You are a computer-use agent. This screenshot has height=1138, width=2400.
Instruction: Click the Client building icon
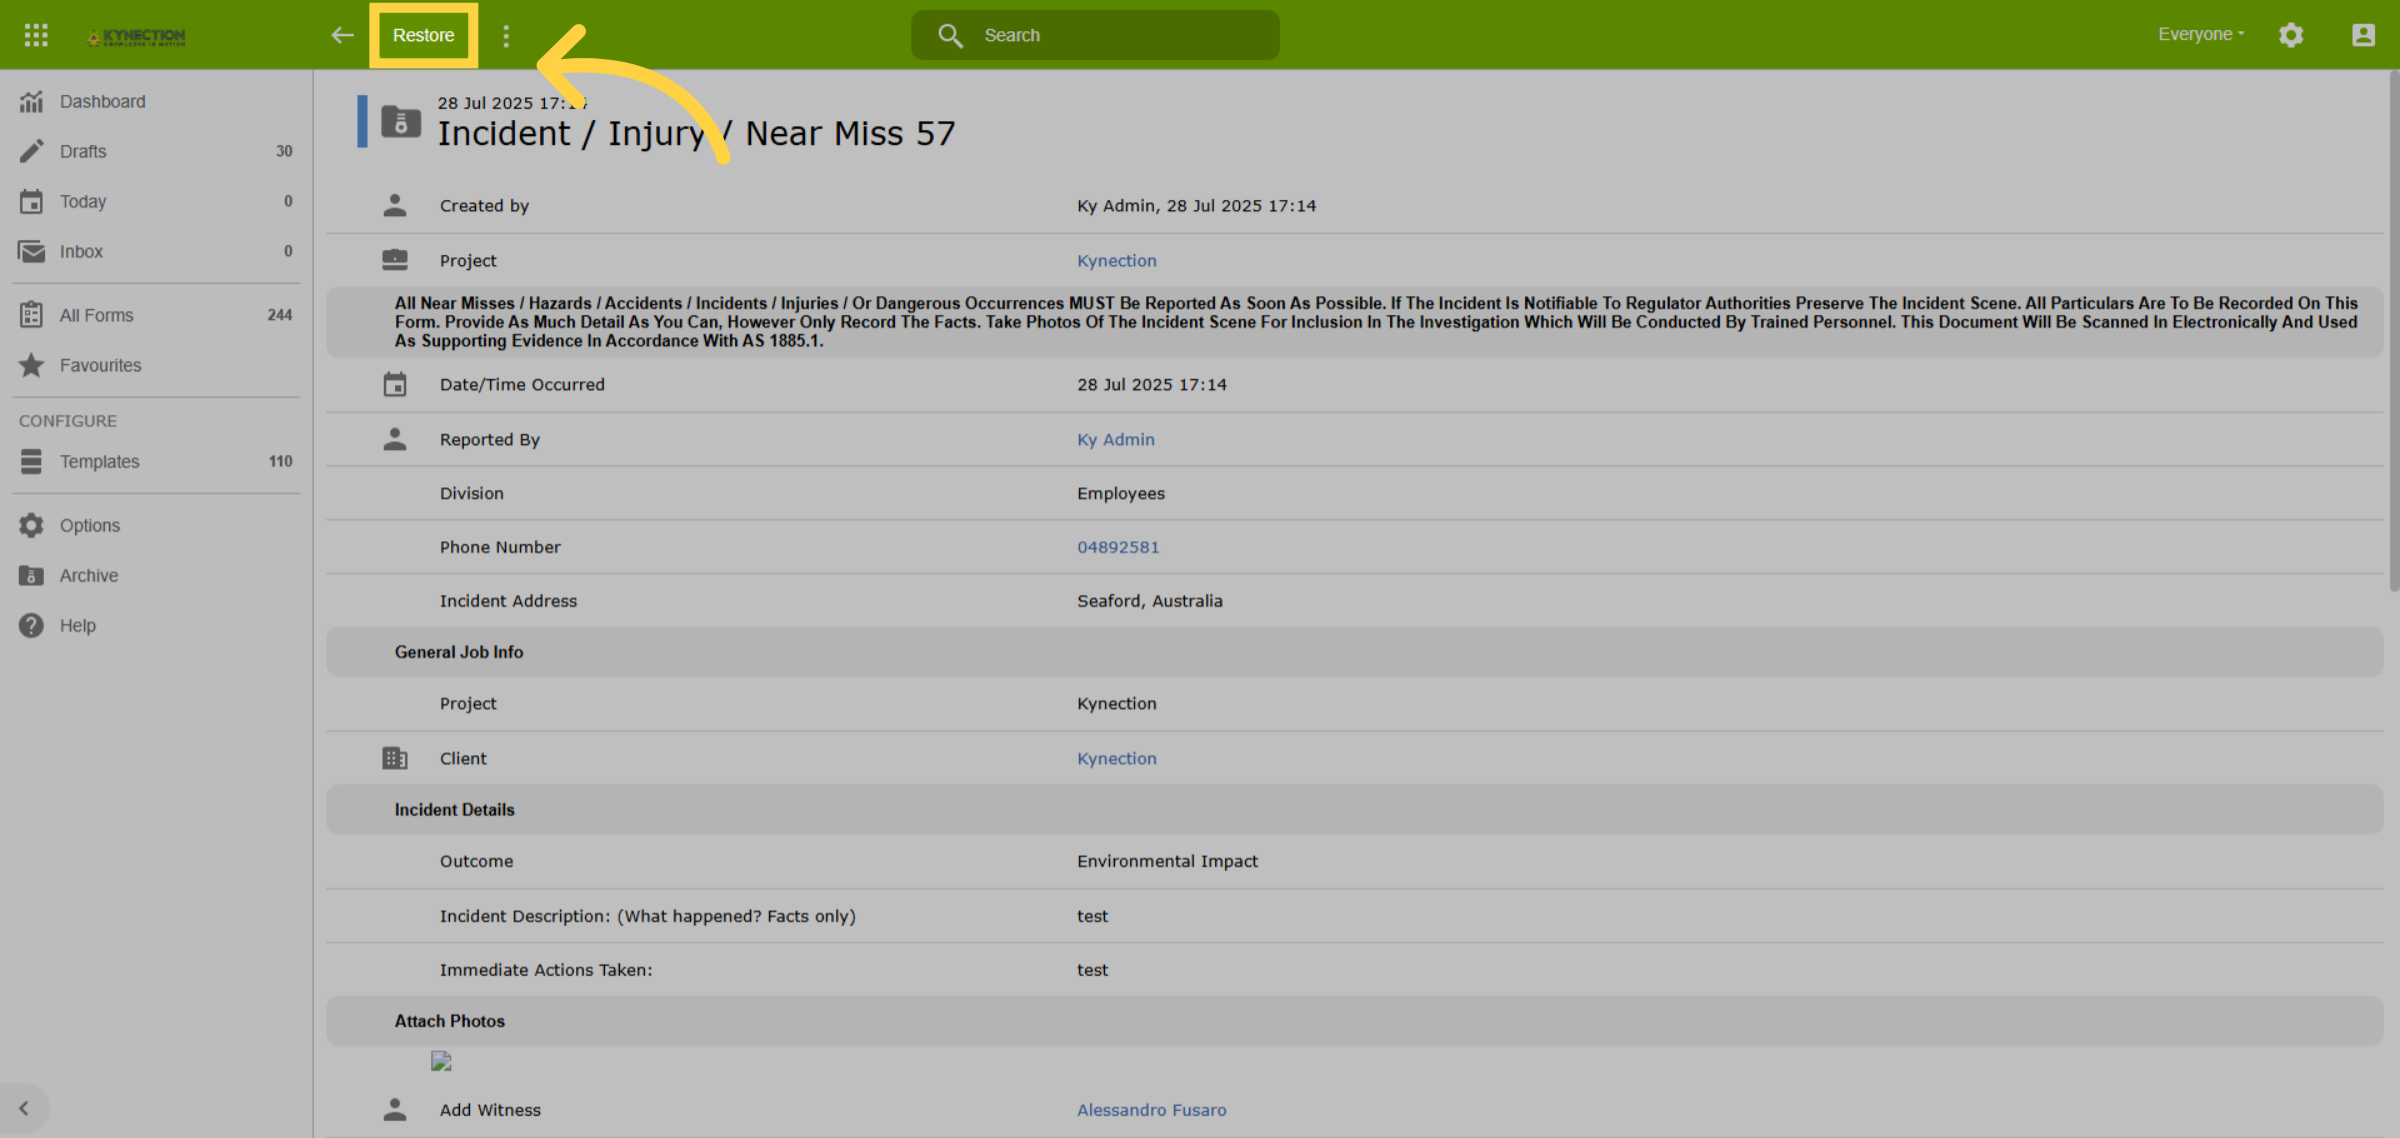(x=395, y=758)
